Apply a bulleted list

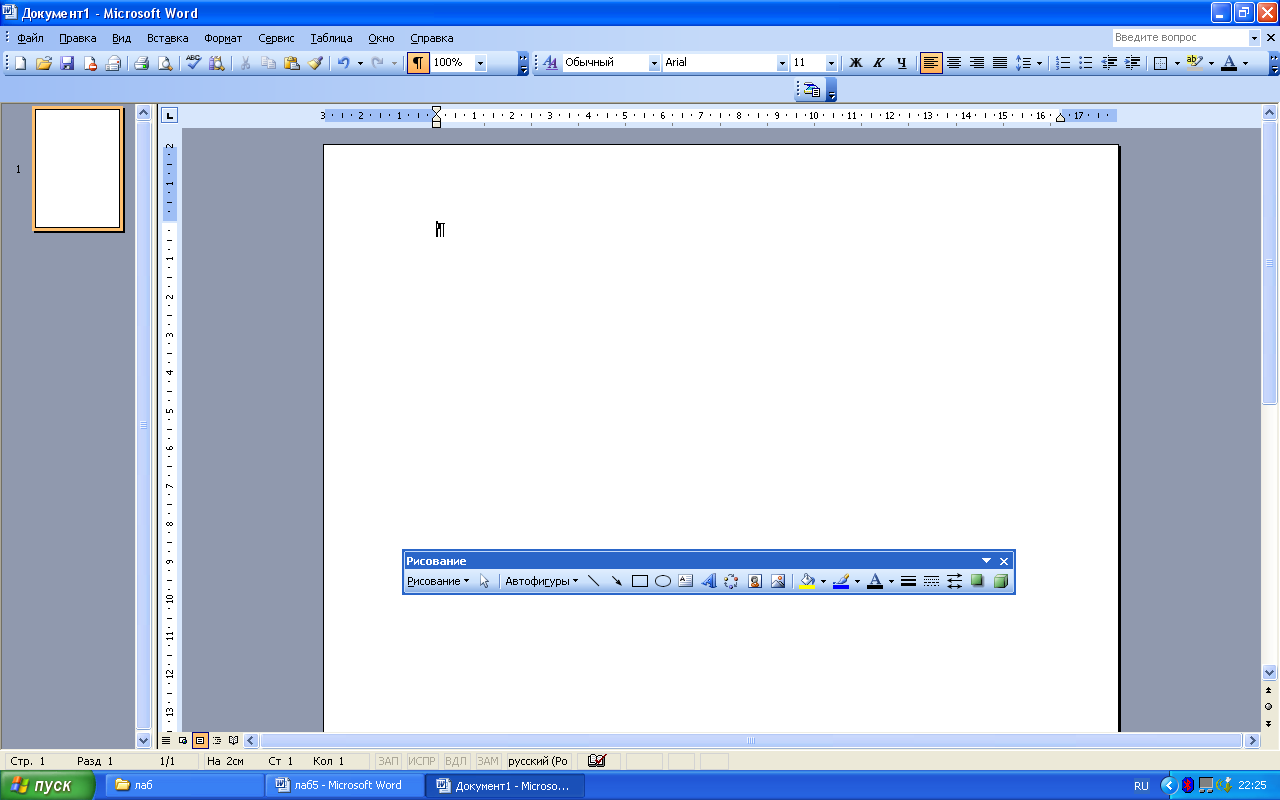tap(1086, 63)
